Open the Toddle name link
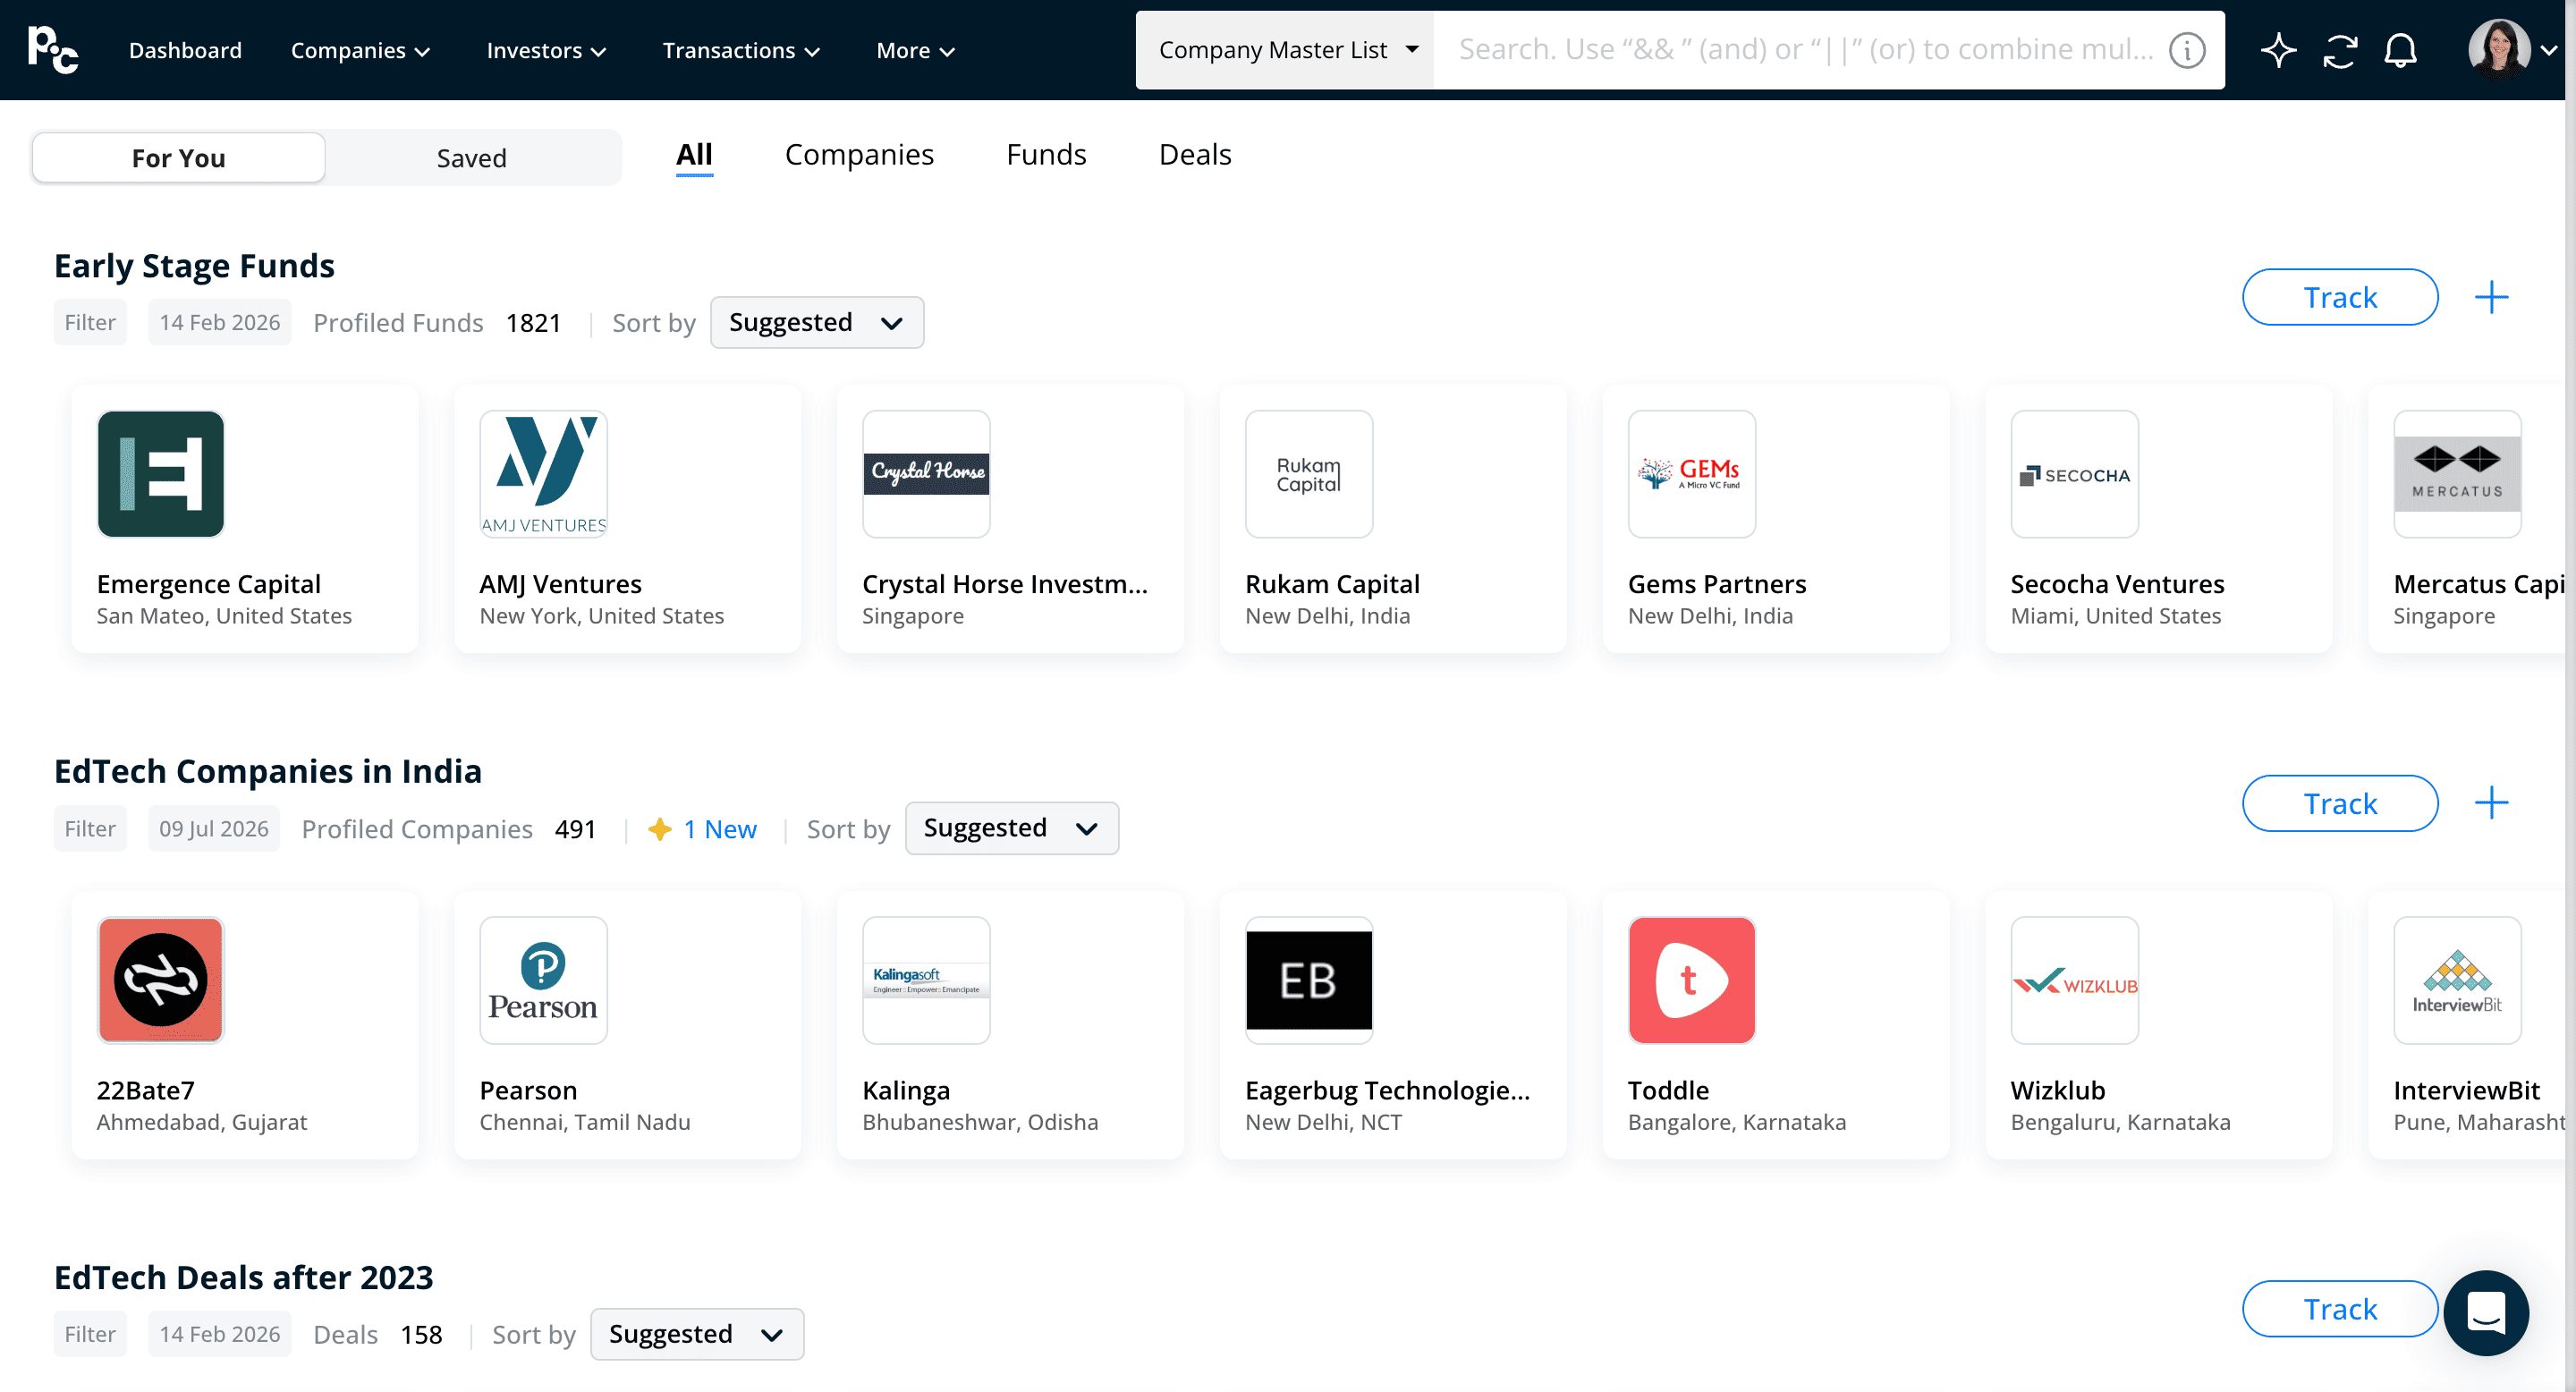 pyautogui.click(x=1668, y=1090)
